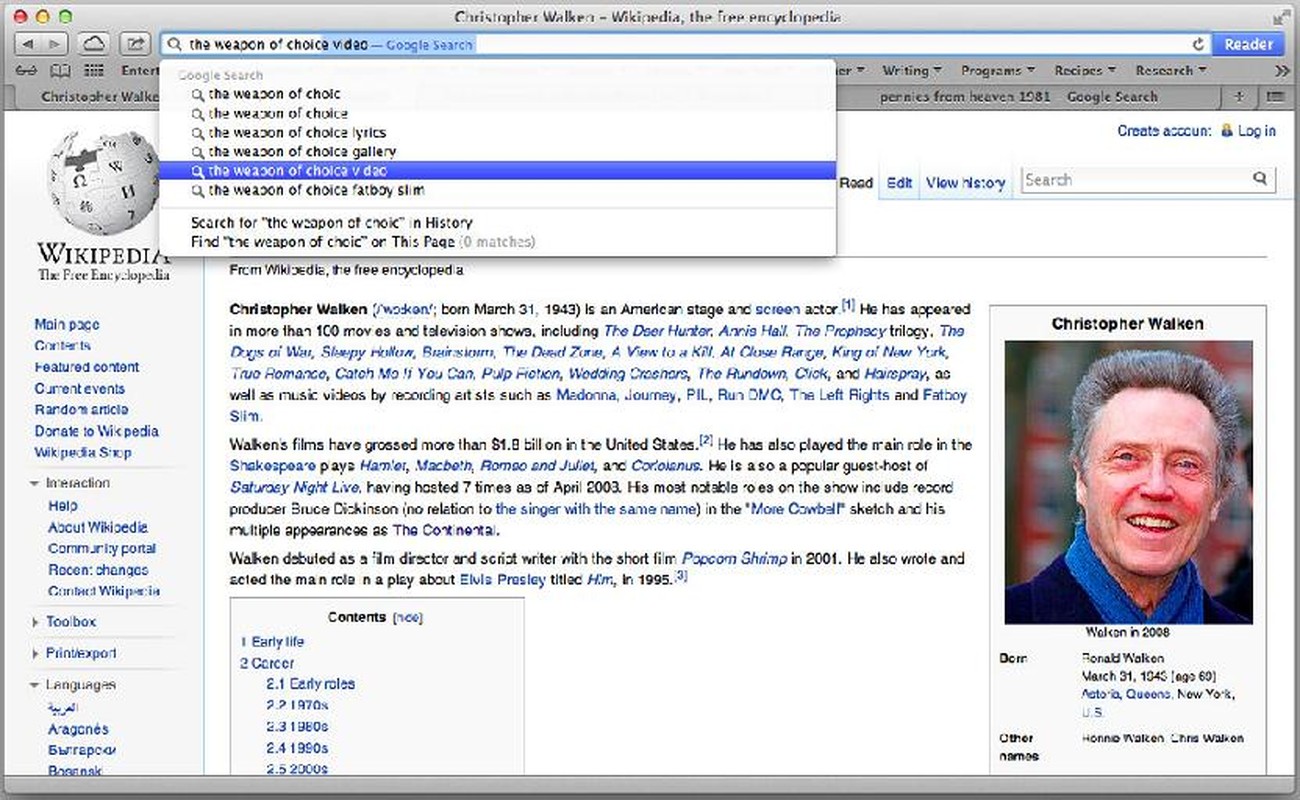This screenshot has width=1300, height=800.
Task: Choose suggestion 'the weapon of choice lyrics'
Action: pos(497,132)
